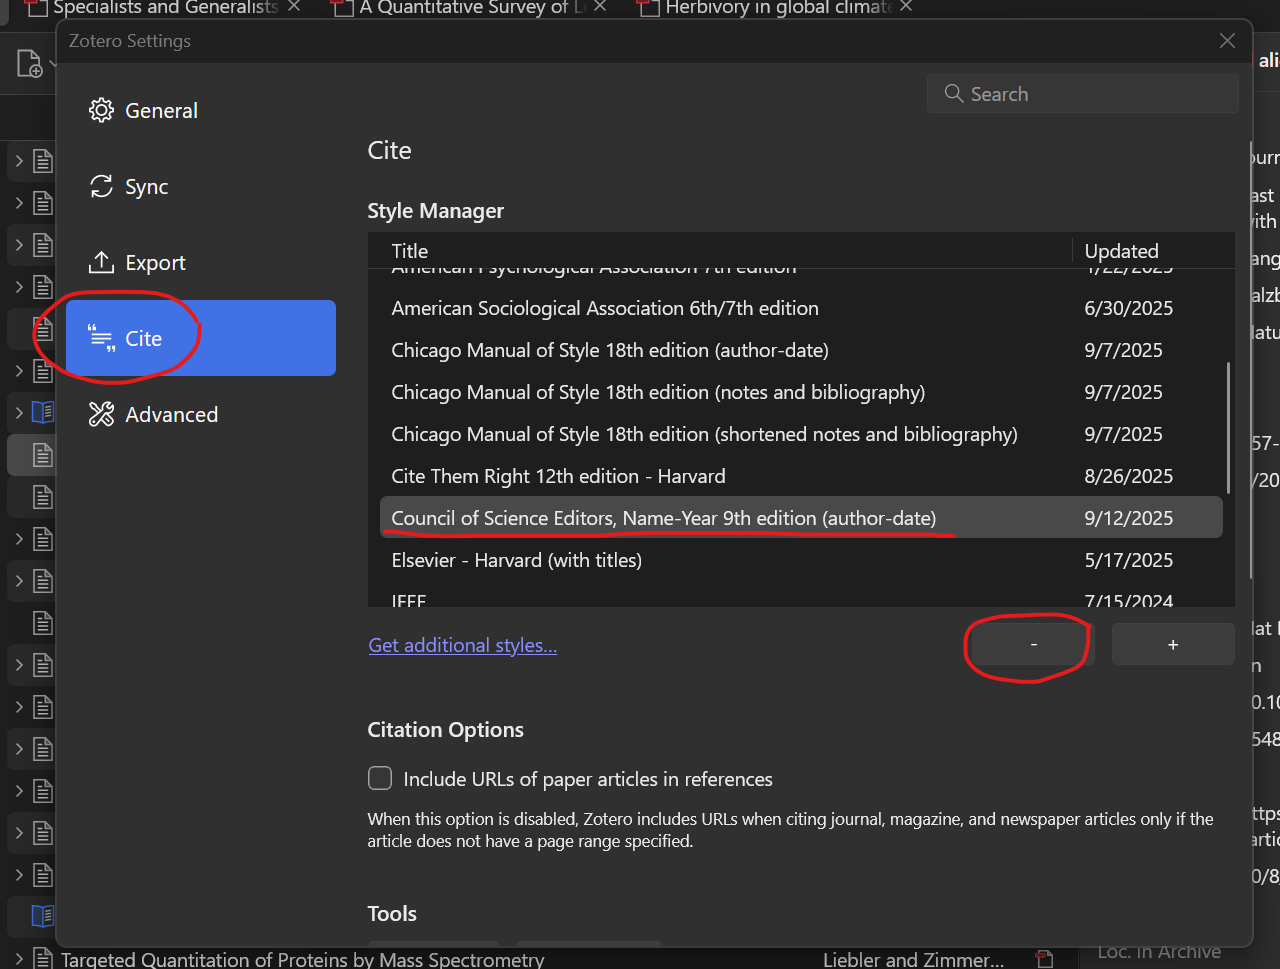This screenshot has height=969, width=1280.
Task: Select American Sociological Association 6th/7th edition style
Action: point(801,308)
